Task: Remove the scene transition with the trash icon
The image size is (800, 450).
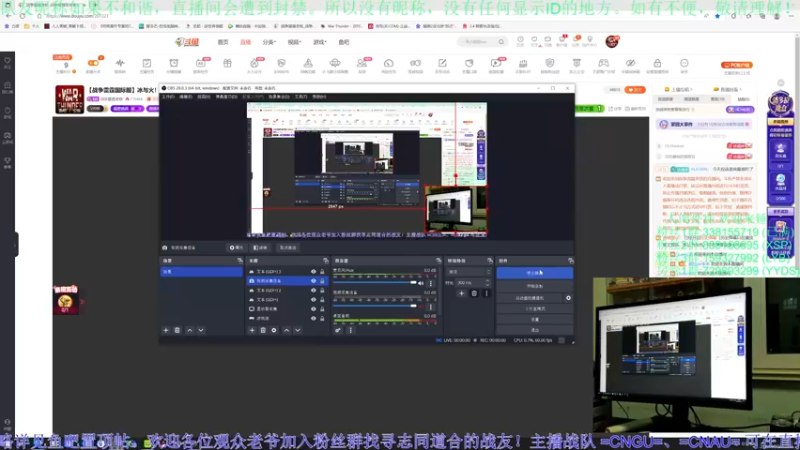Action: click(474, 293)
